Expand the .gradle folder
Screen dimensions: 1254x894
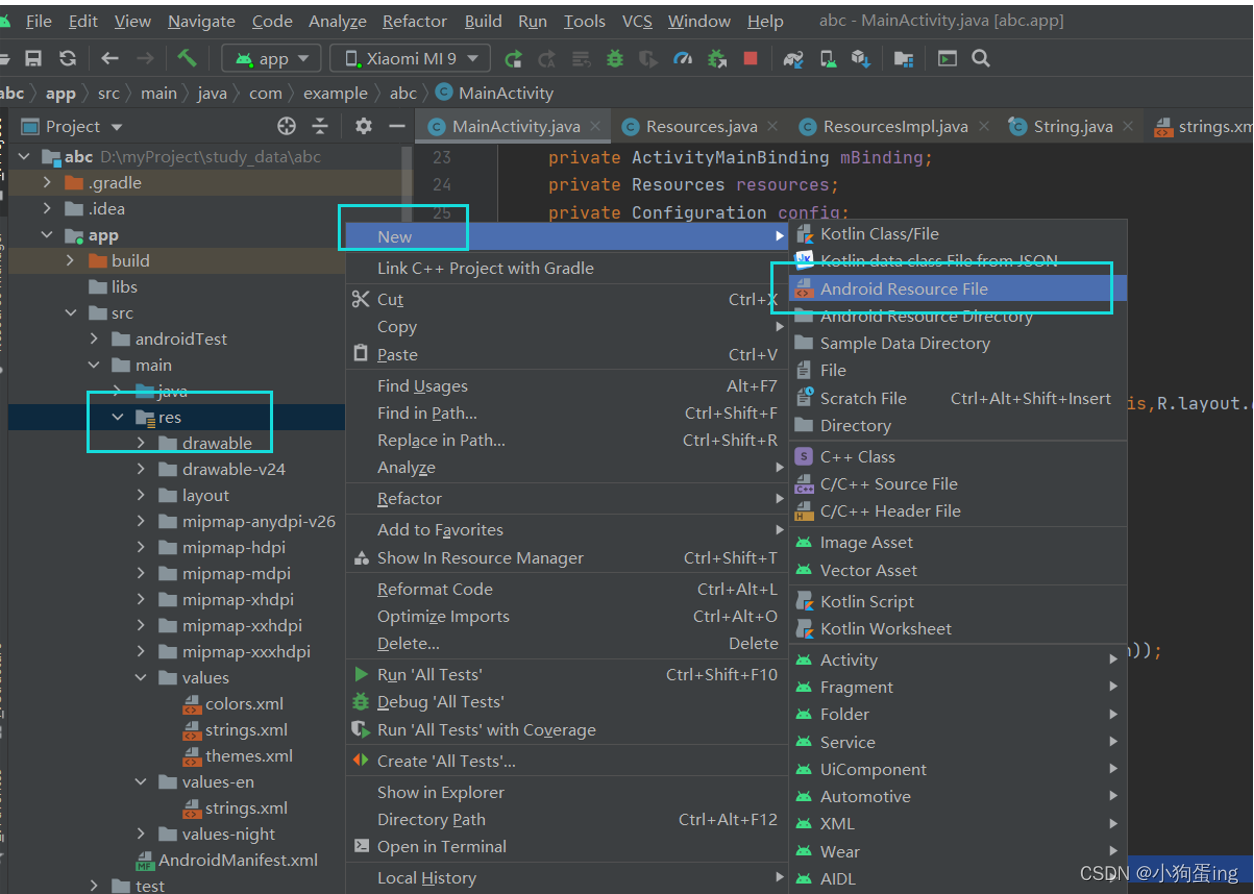coord(46,182)
